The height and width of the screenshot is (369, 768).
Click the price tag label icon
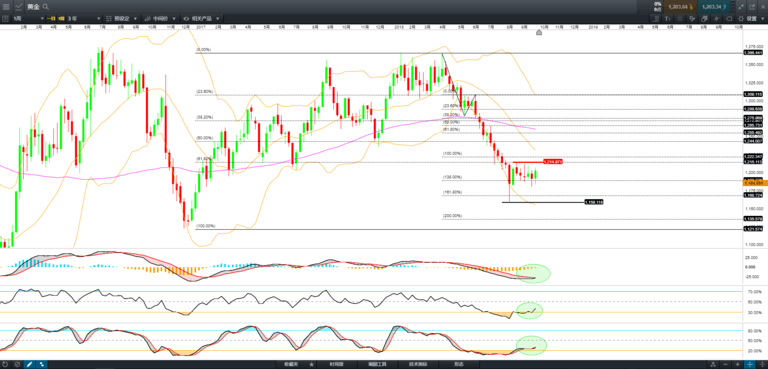coord(728,19)
